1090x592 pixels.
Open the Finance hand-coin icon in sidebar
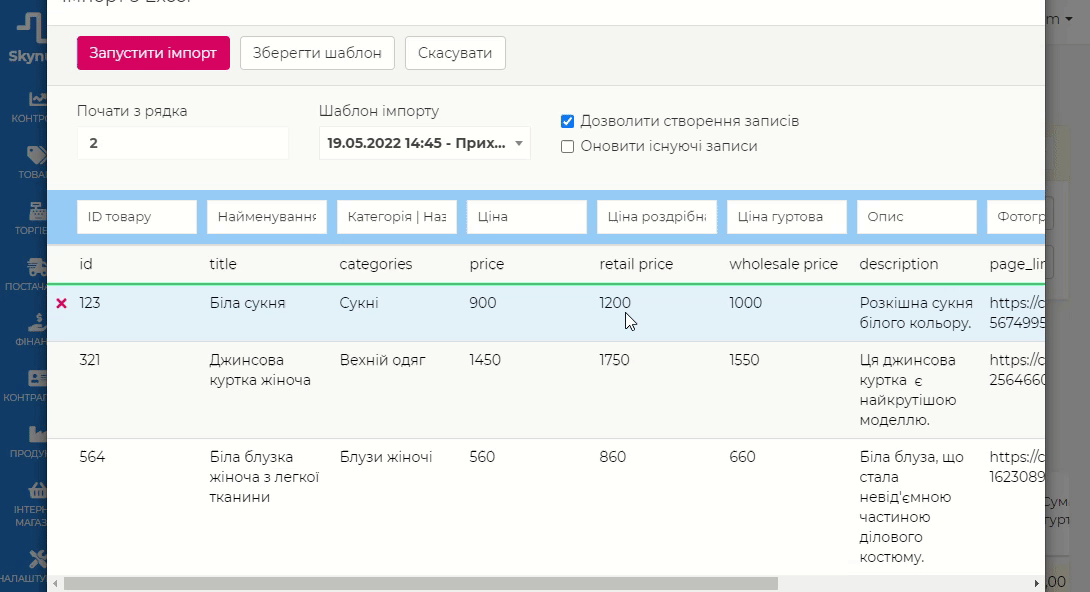37,323
